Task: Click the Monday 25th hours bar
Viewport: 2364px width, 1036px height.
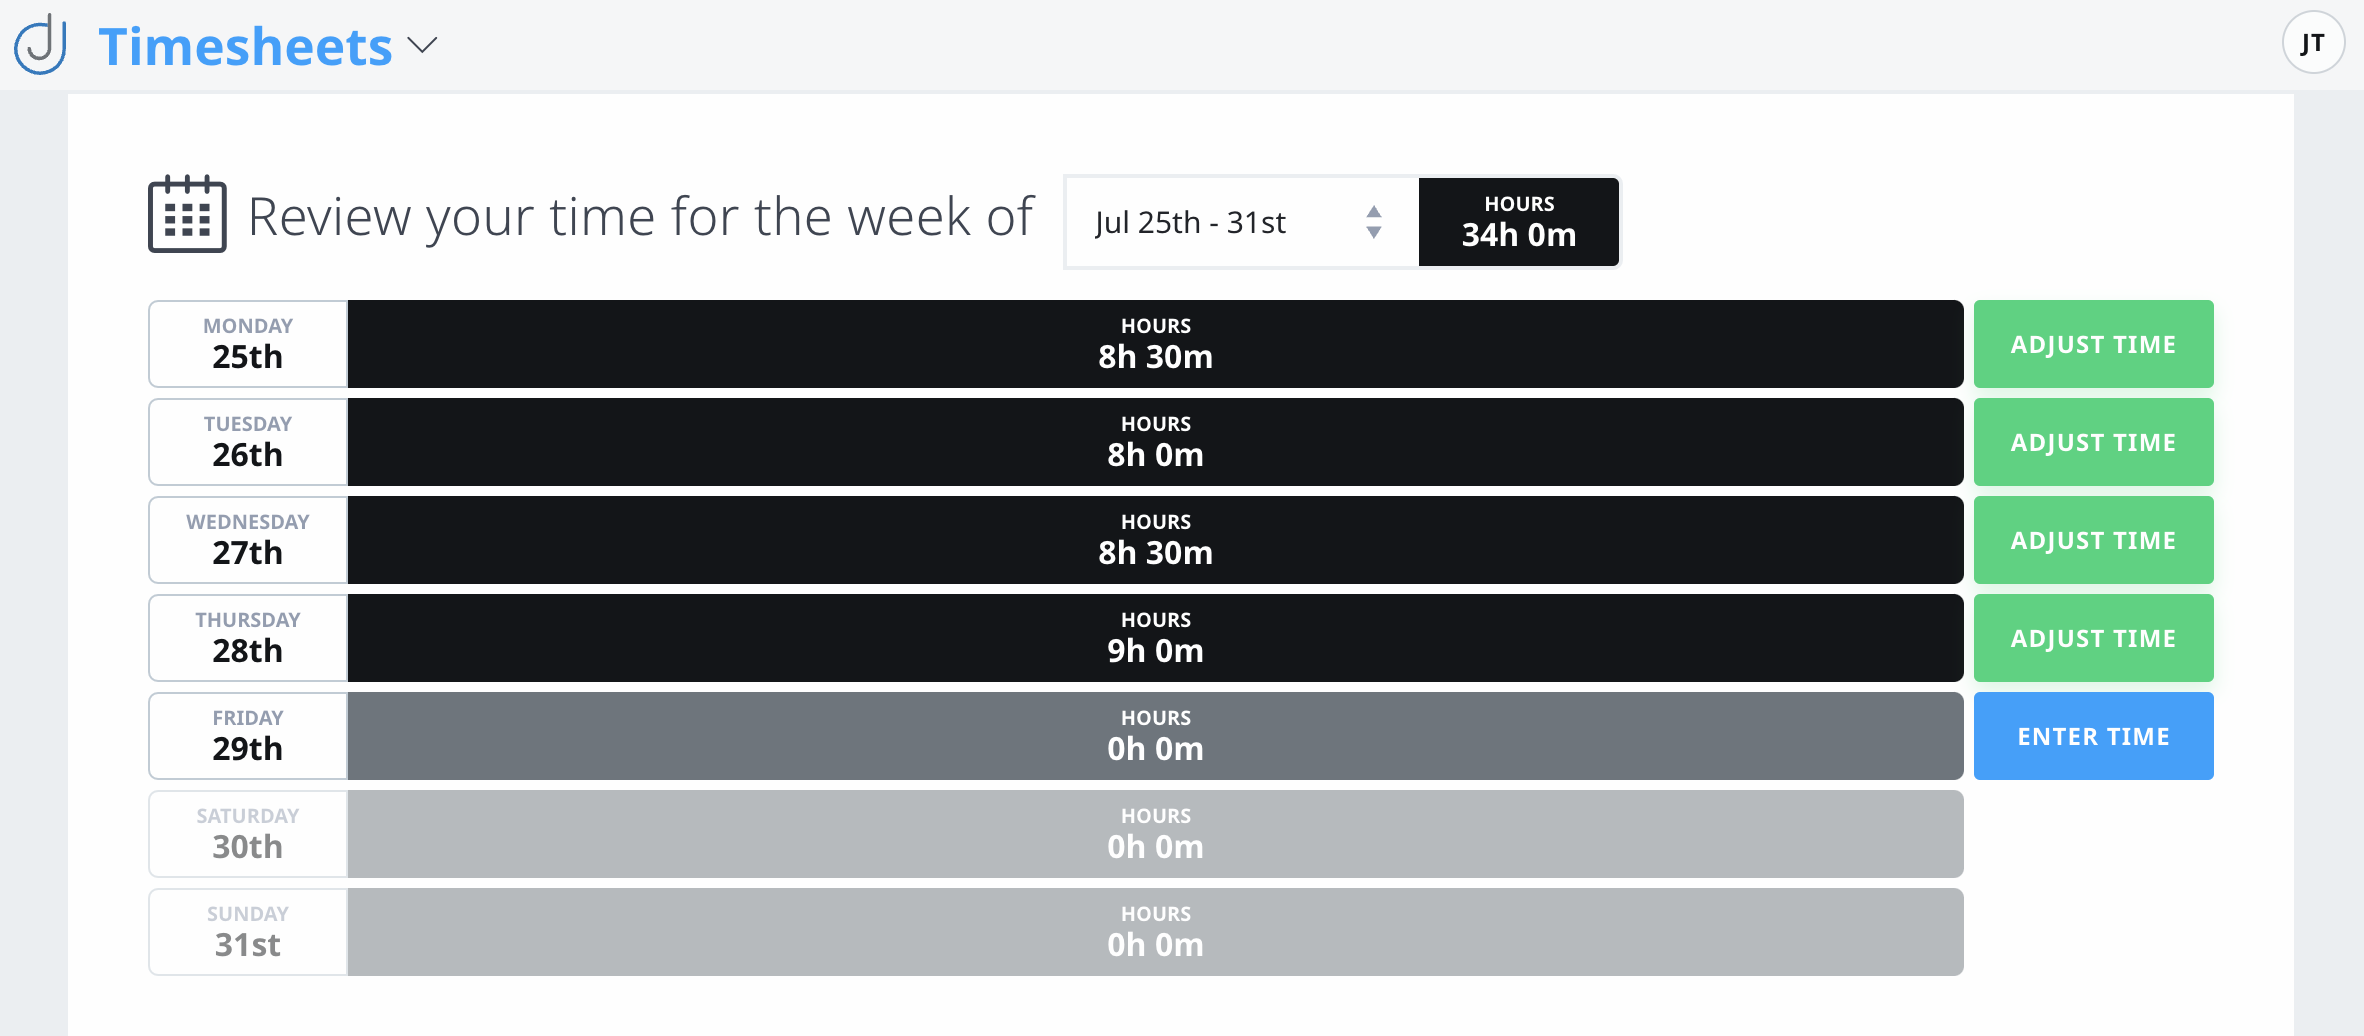Action: click(x=1155, y=343)
